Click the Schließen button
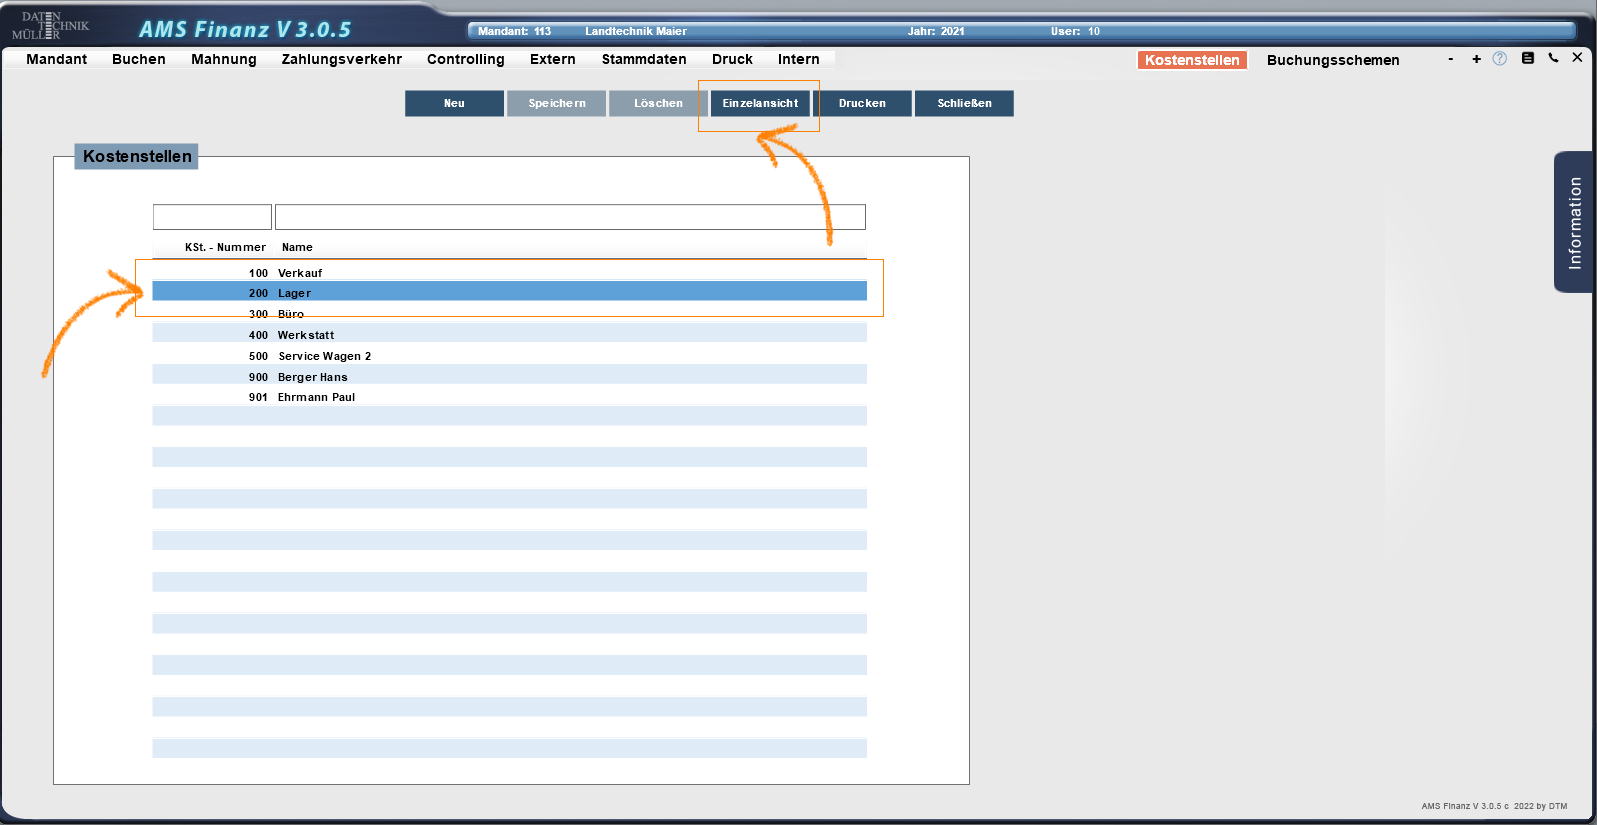This screenshot has height=825, width=1597. (x=964, y=103)
